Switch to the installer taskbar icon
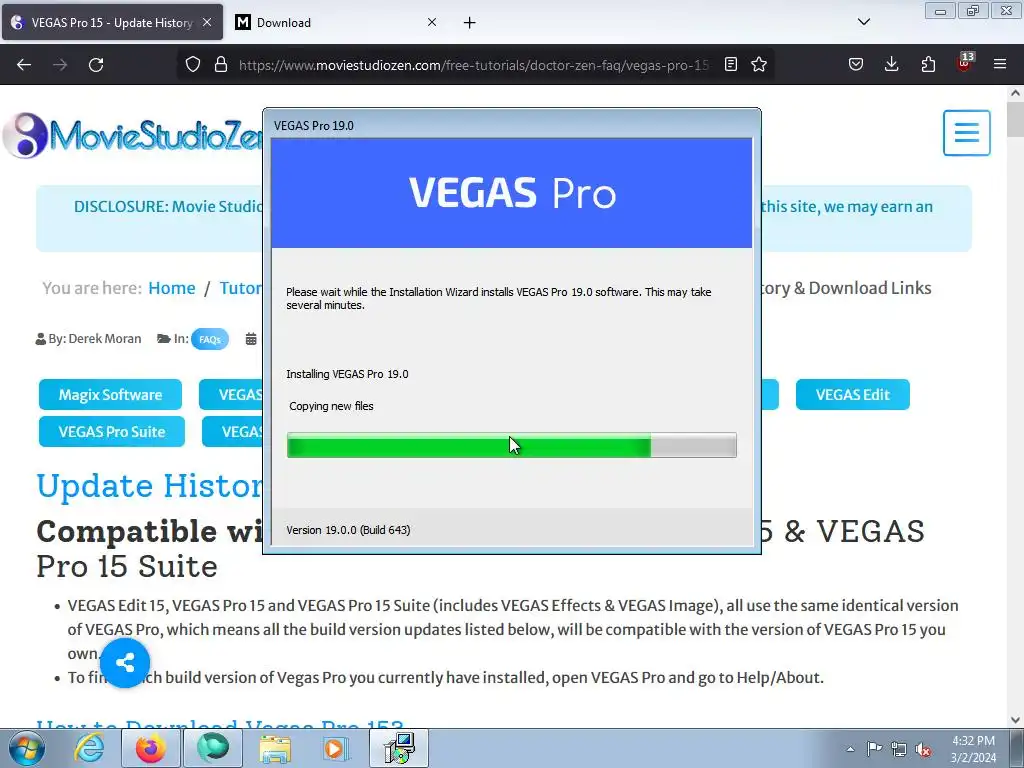This screenshot has height=768, width=1024. [x=399, y=748]
